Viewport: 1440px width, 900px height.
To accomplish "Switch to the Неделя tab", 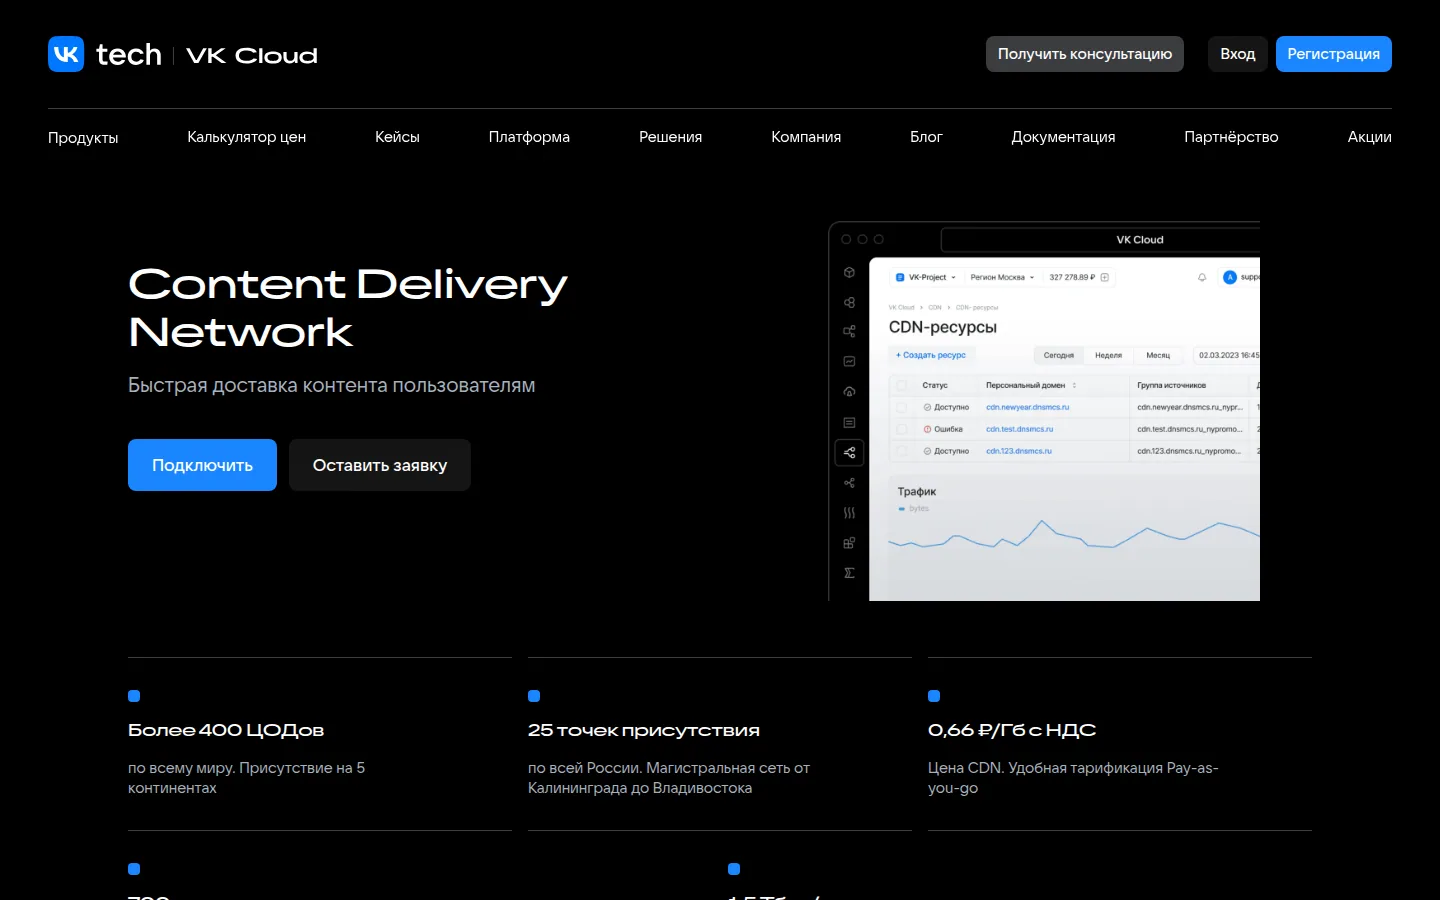I will pyautogui.click(x=1108, y=355).
